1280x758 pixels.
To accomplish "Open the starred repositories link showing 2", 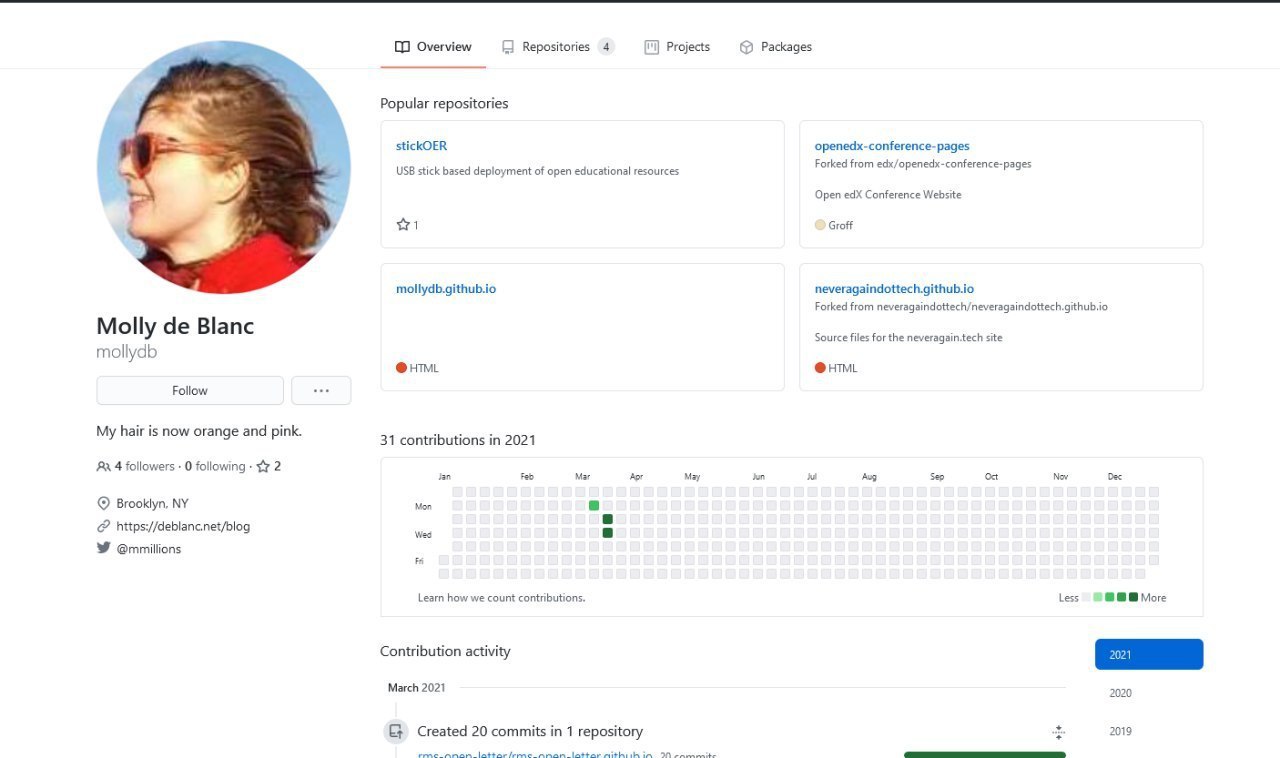I will tap(269, 466).
